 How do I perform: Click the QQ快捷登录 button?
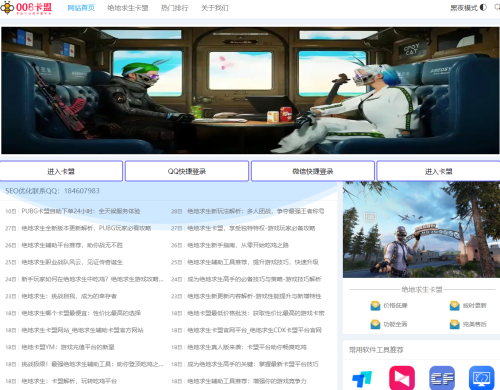[x=187, y=171]
